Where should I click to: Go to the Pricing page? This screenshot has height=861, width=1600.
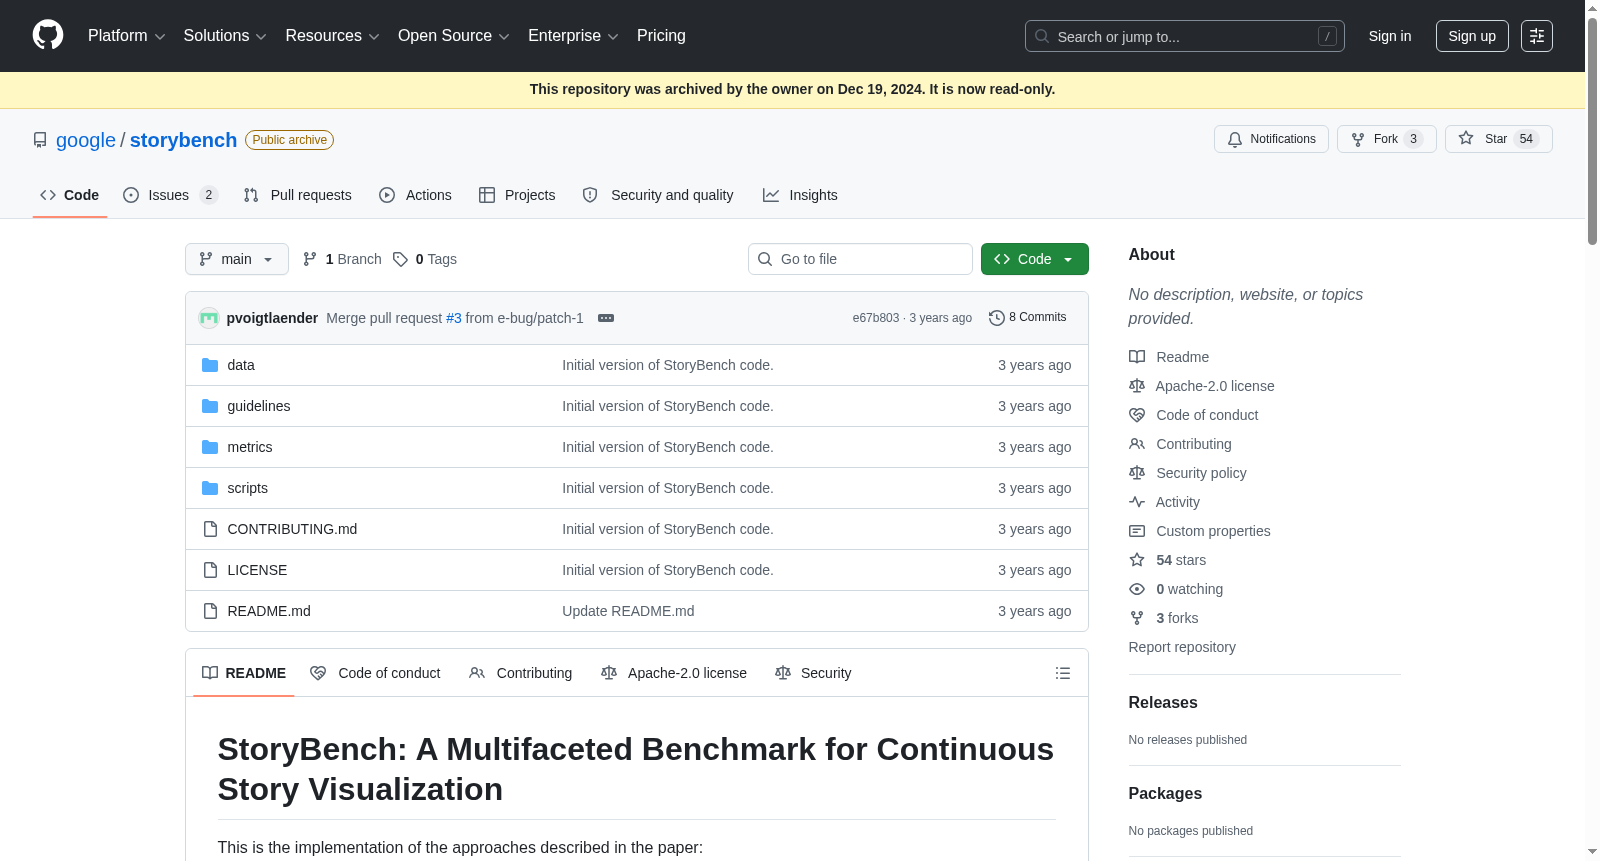click(x=661, y=36)
